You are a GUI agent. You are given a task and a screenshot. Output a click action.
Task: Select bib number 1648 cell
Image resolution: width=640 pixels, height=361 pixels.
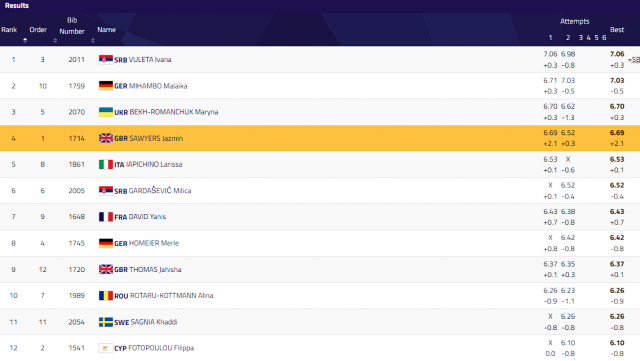pos(76,216)
